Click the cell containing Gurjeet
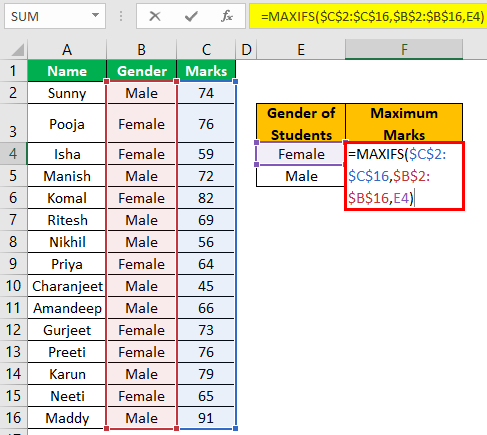The width and height of the screenshot is (487, 435). [x=67, y=330]
